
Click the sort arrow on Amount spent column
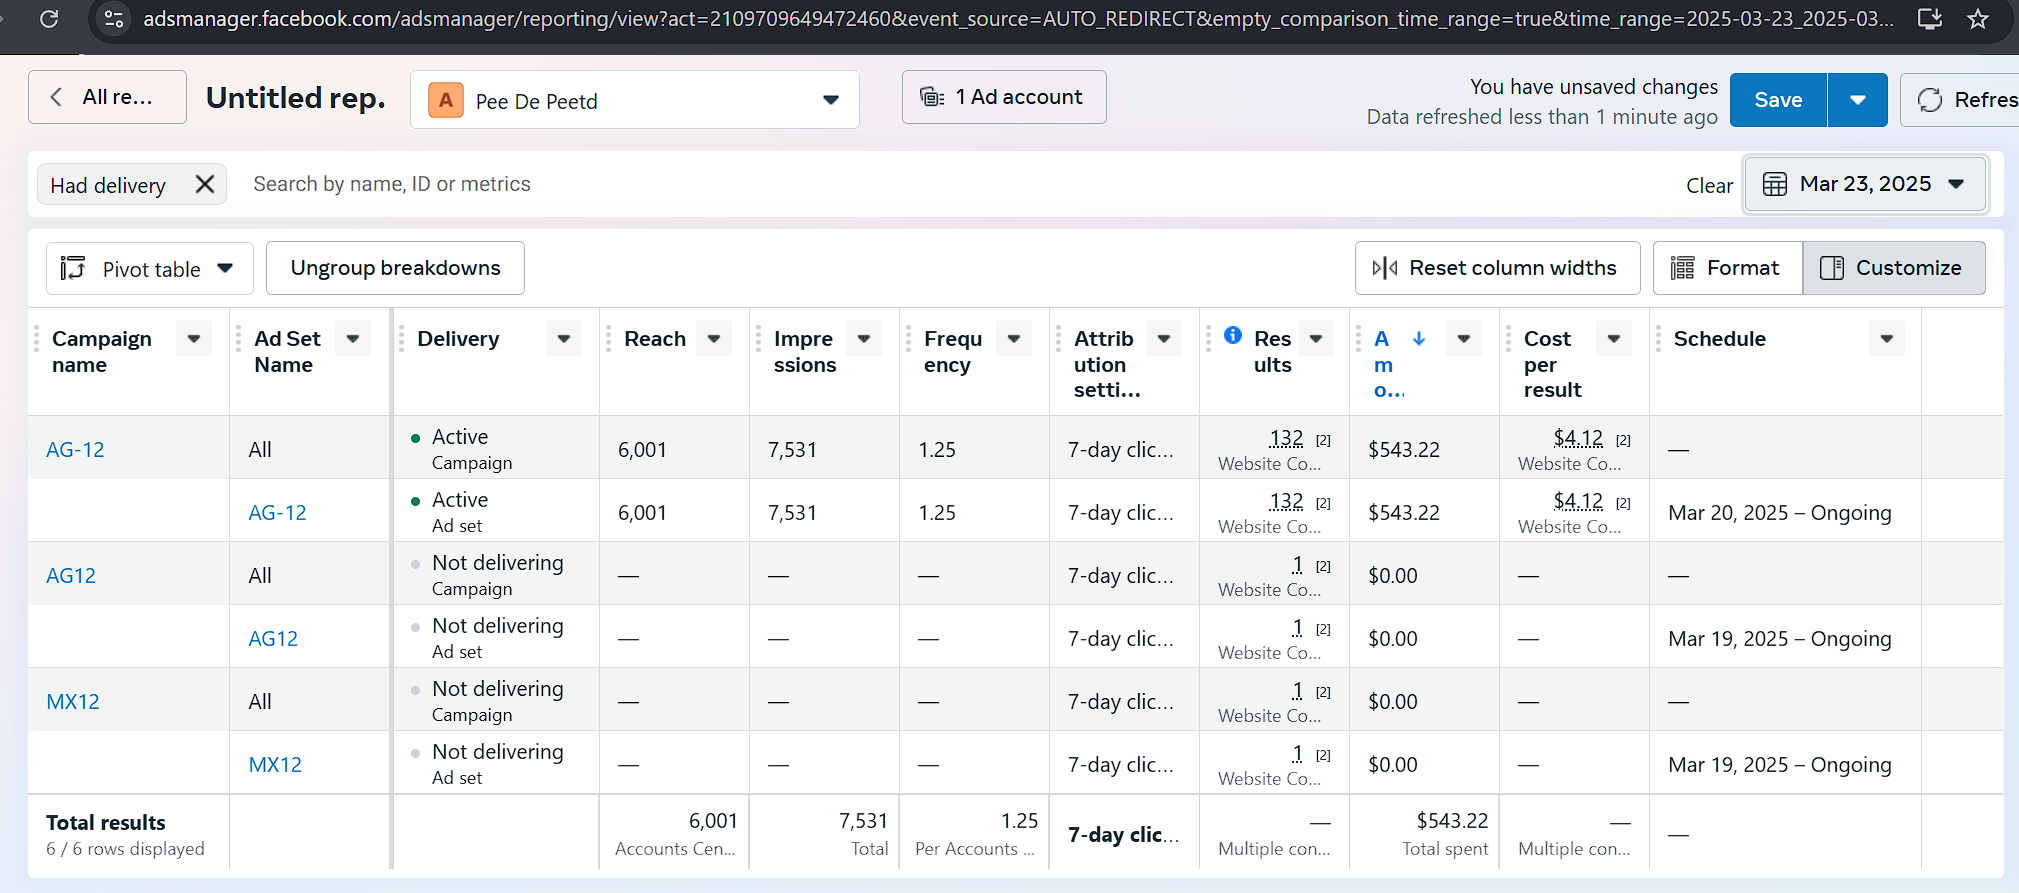coord(1419,339)
